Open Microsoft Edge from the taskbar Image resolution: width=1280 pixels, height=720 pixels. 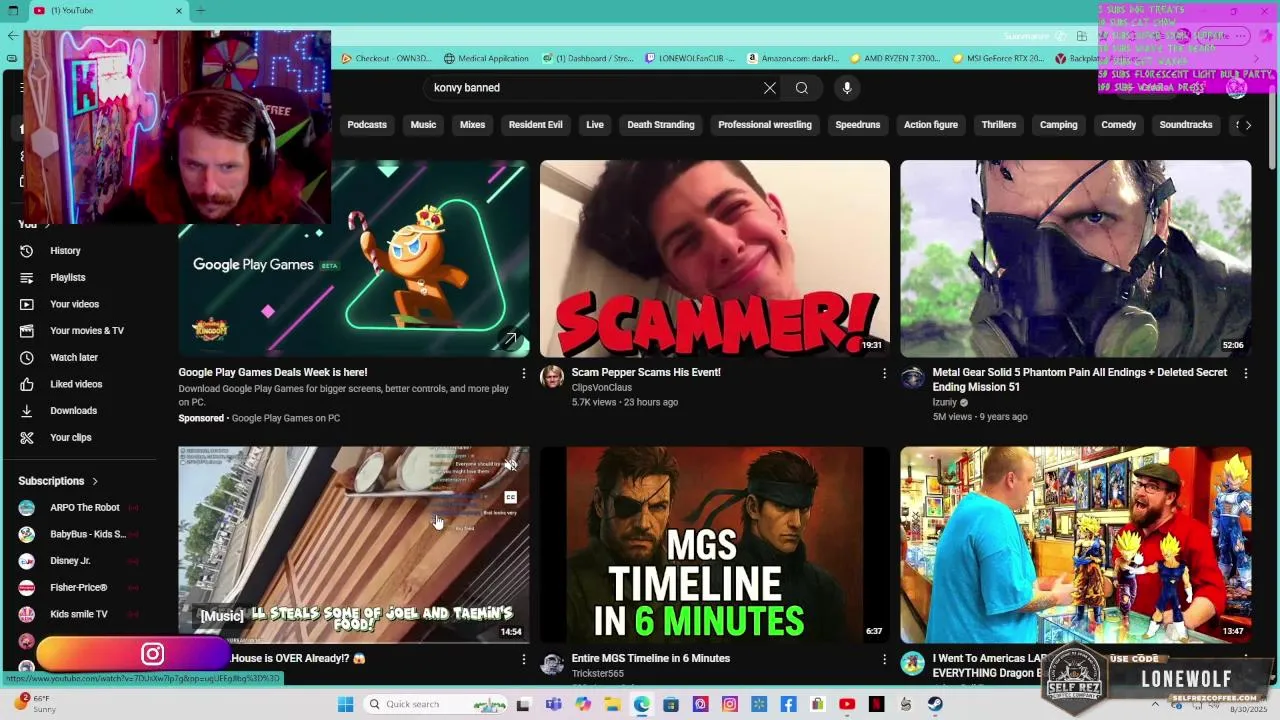[641, 705]
